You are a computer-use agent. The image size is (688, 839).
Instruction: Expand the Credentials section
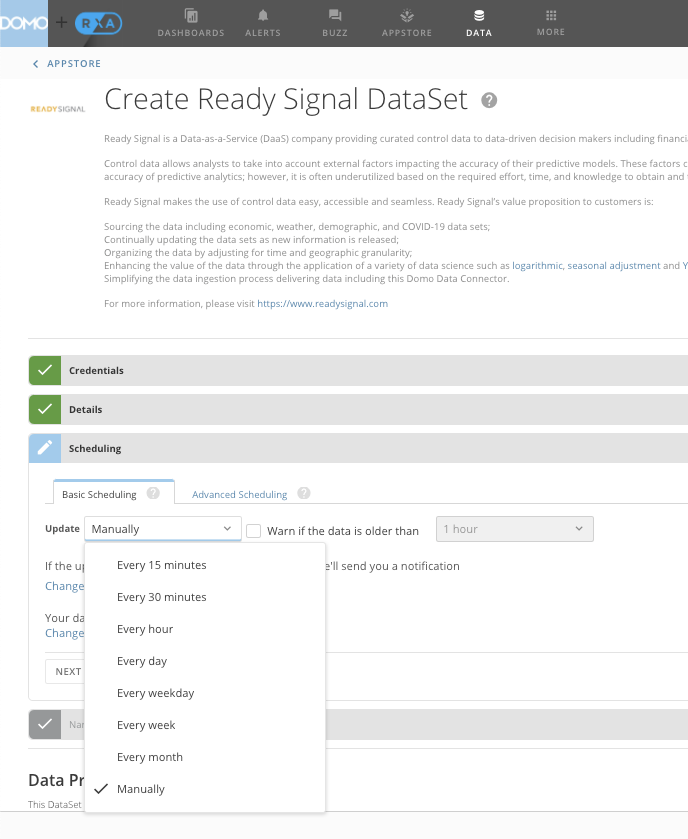[x=96, y=371]
